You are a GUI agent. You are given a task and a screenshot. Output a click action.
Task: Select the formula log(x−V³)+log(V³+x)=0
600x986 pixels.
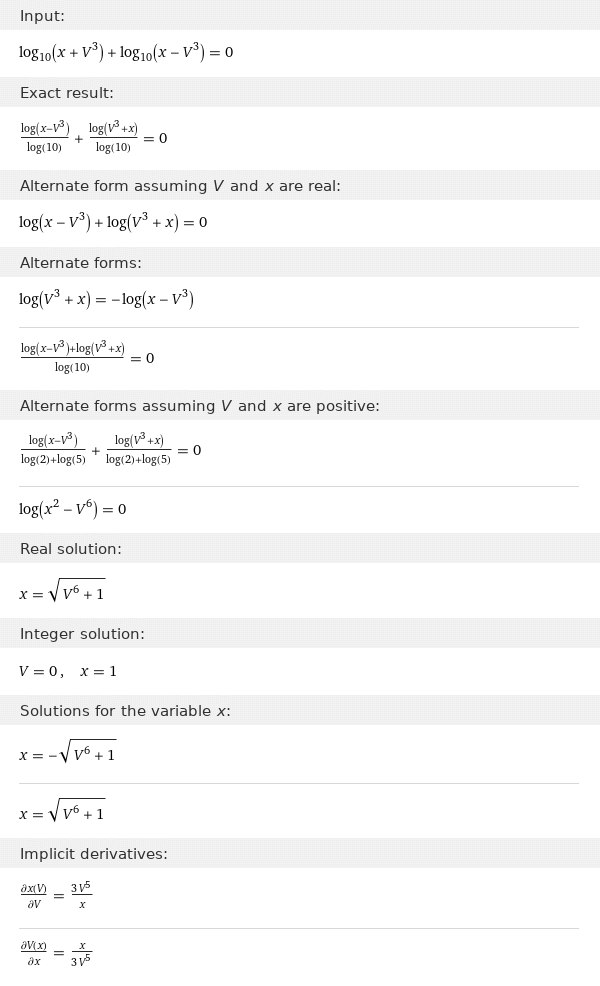tap(113, 222)
